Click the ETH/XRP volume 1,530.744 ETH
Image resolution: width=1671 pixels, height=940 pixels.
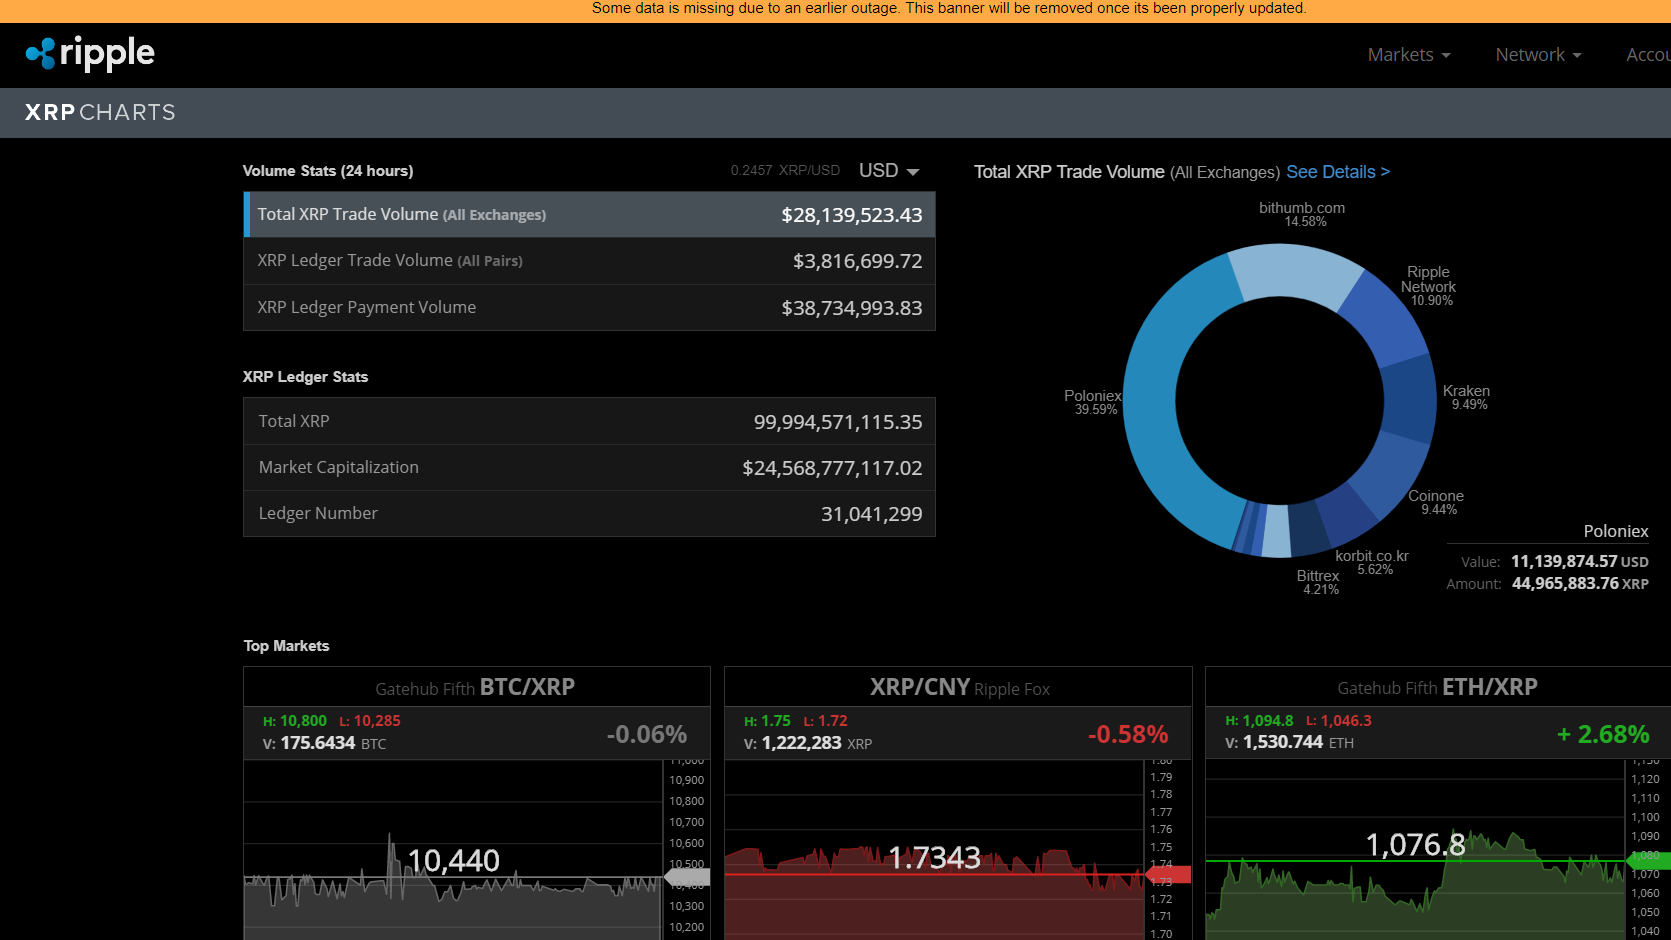tap(1290, 743)
